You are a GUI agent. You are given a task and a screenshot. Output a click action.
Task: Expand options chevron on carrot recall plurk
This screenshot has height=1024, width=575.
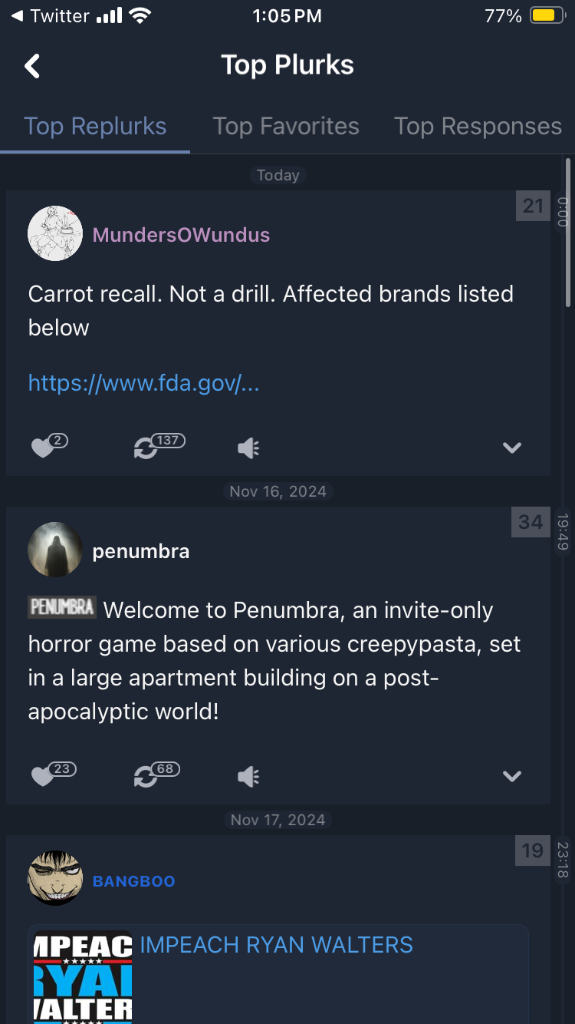pos(512,447)
